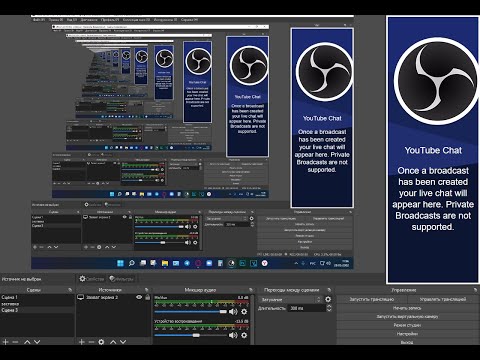Image resolution: width=480 pixels, height=360 pixels.
Task: Click the YouTube Chat dock panel
Action: [433, 149]
